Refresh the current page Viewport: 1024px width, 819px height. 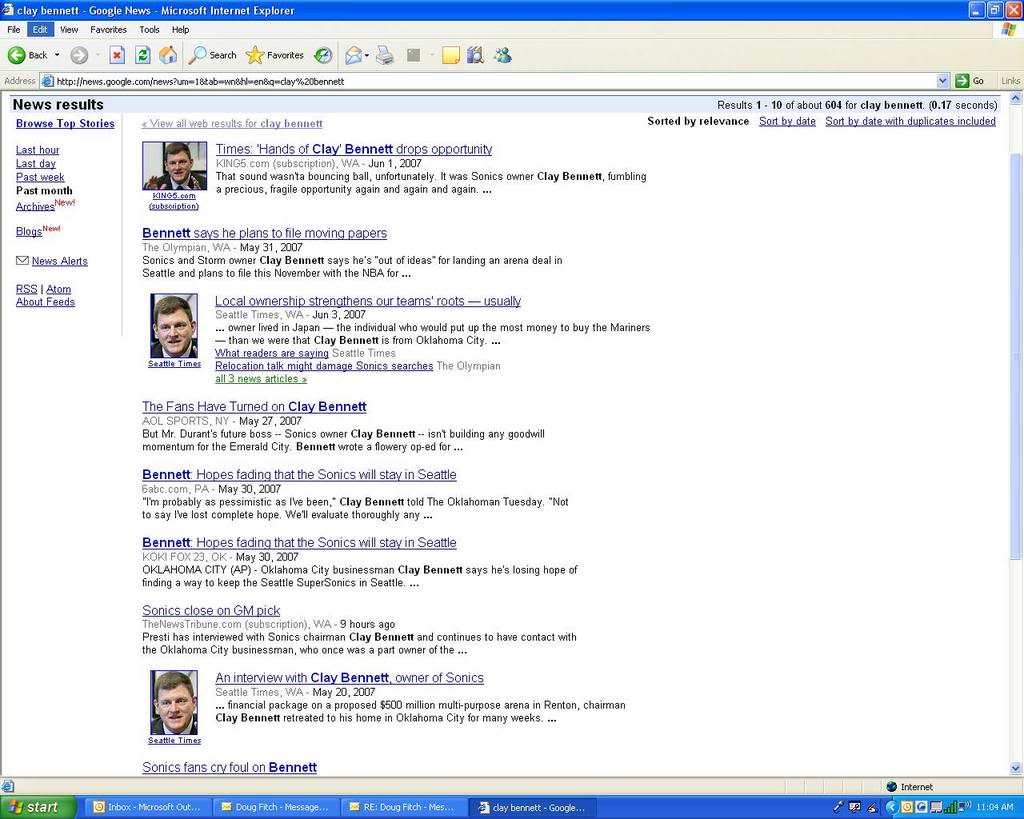pyautogui.click(x=143, y=55)
